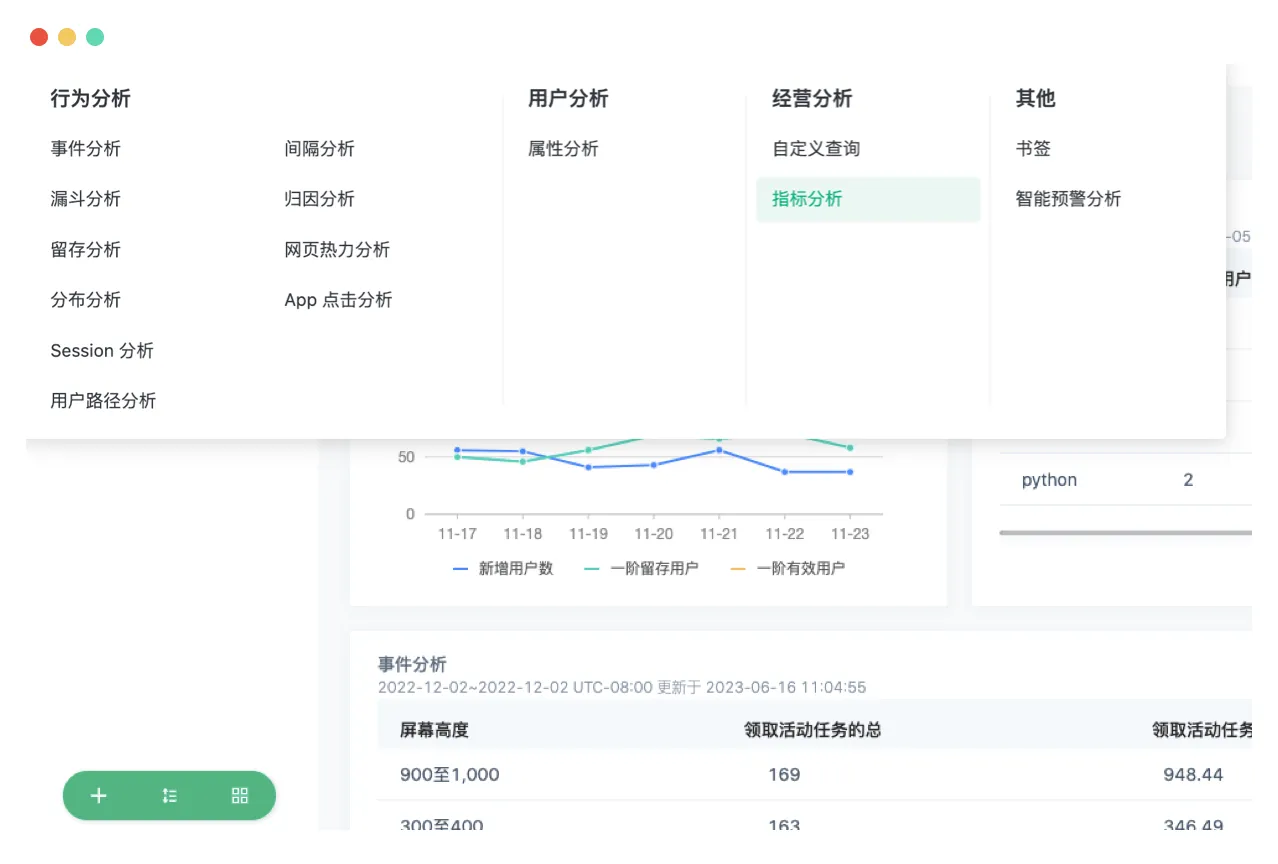Choose 分布分析 in the menu
The height and width of the screenshot is (864, 1278).
click(x=86, y=300)
